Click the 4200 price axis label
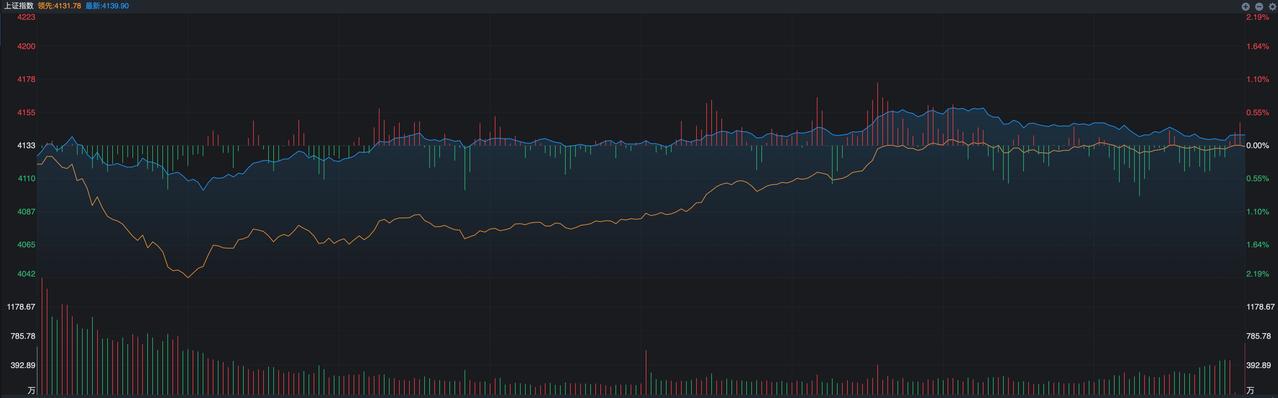The width and height of the screenshot is (1278, 398). (x=27, y=46)
